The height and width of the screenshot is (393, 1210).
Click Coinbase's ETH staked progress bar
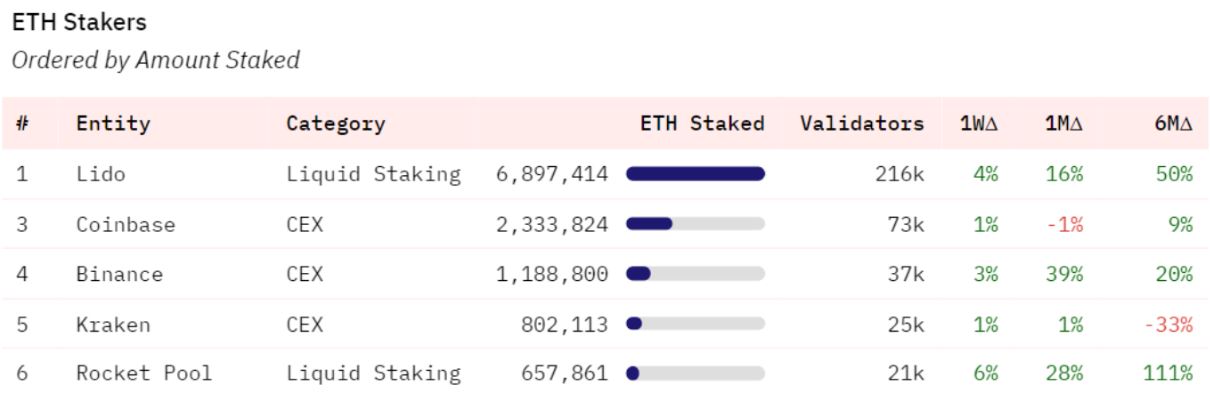(695, 224)
